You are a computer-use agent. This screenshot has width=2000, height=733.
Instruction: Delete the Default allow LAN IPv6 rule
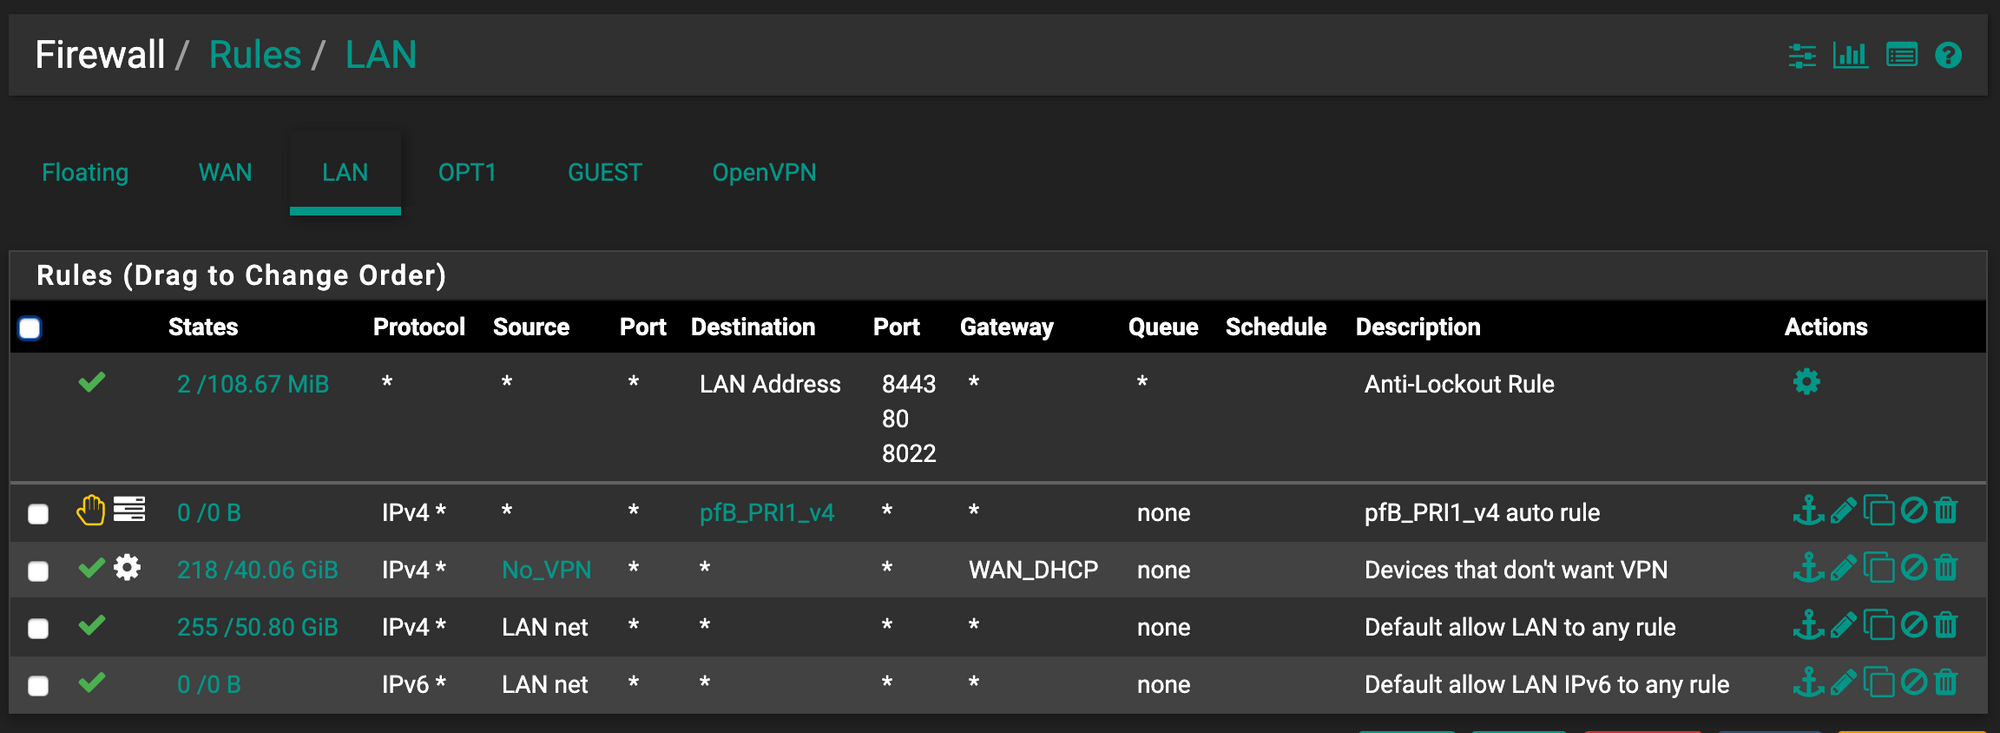point(1945,683)
